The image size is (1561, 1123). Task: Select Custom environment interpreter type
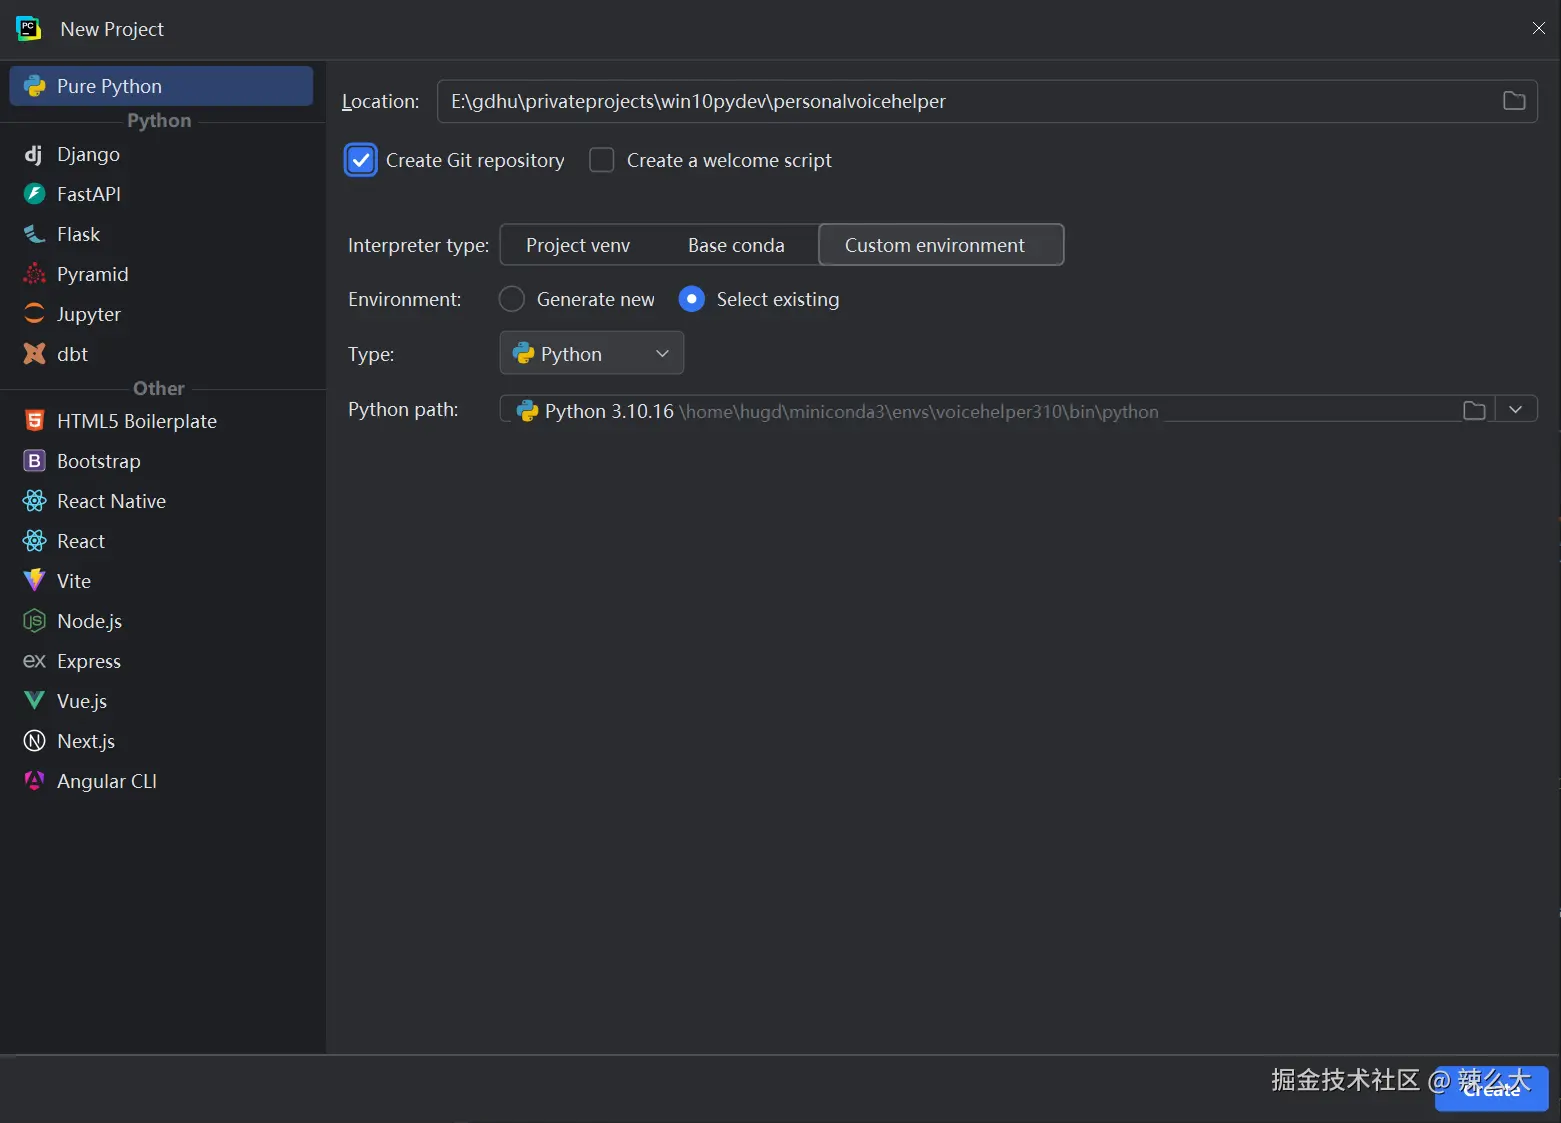941,245
